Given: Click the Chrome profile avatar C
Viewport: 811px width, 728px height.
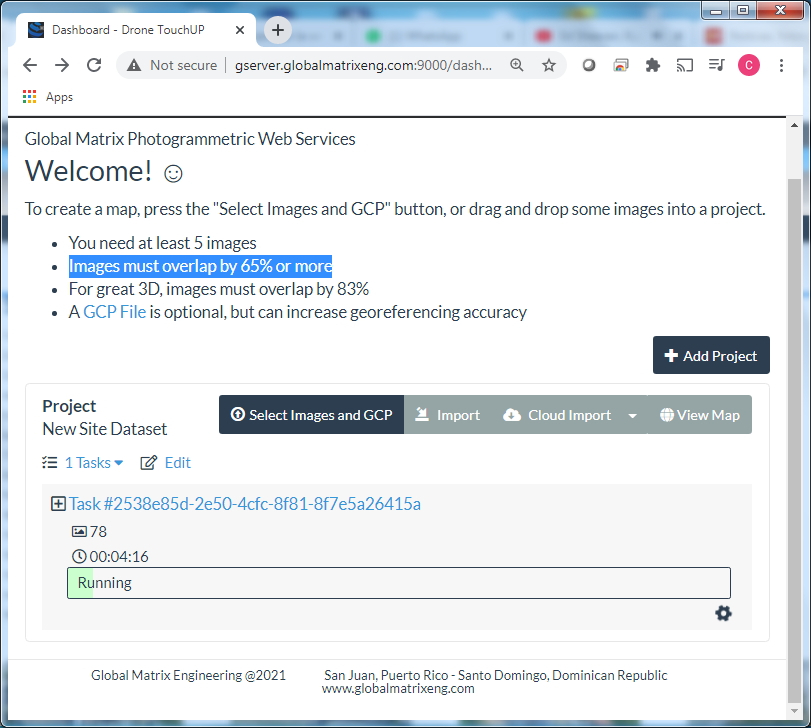Looking at the screenshot, I should click(x=748, y=65).
